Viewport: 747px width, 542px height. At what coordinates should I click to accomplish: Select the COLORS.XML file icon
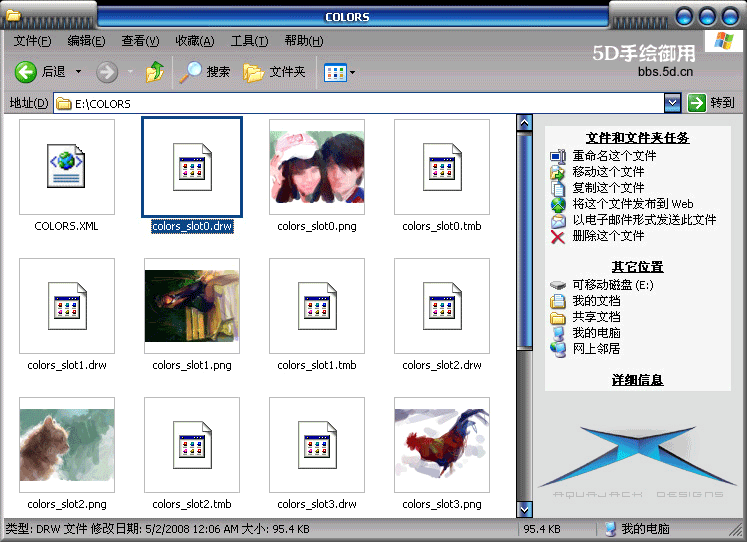point(67,167)
